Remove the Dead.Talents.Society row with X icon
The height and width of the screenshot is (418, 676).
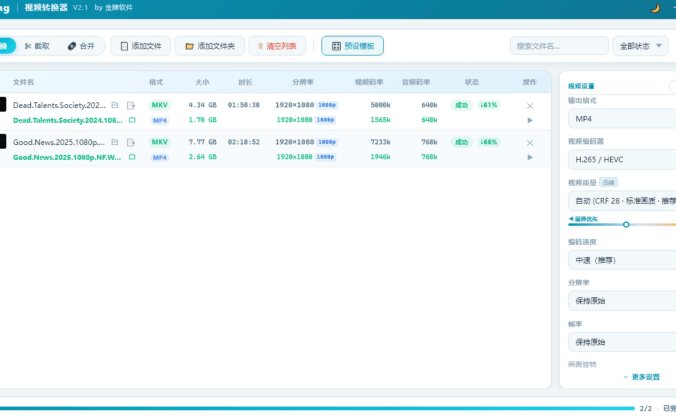click(530, 106)
